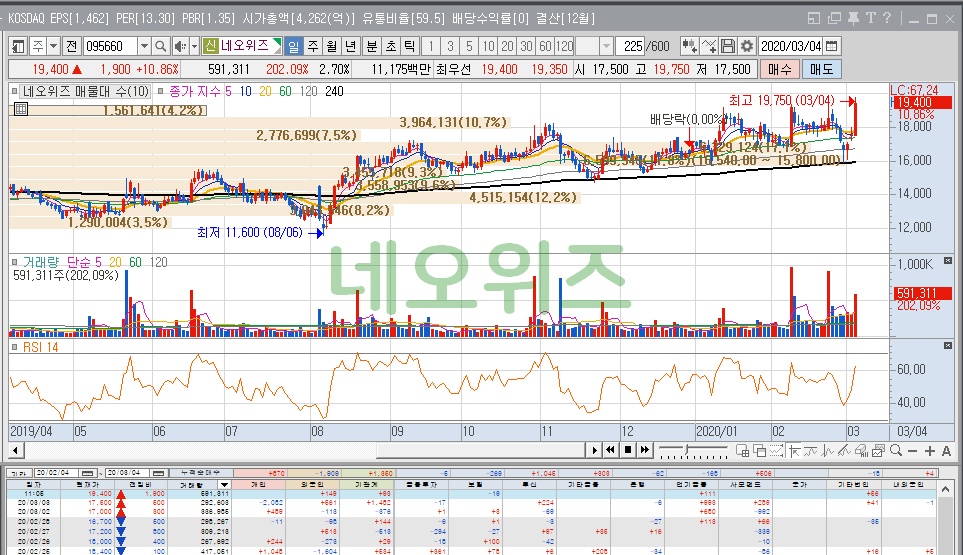This screenshot has width=963, height=555.
Task: Toggle the RSI 14 legend square marker
Action: [14, 347]
